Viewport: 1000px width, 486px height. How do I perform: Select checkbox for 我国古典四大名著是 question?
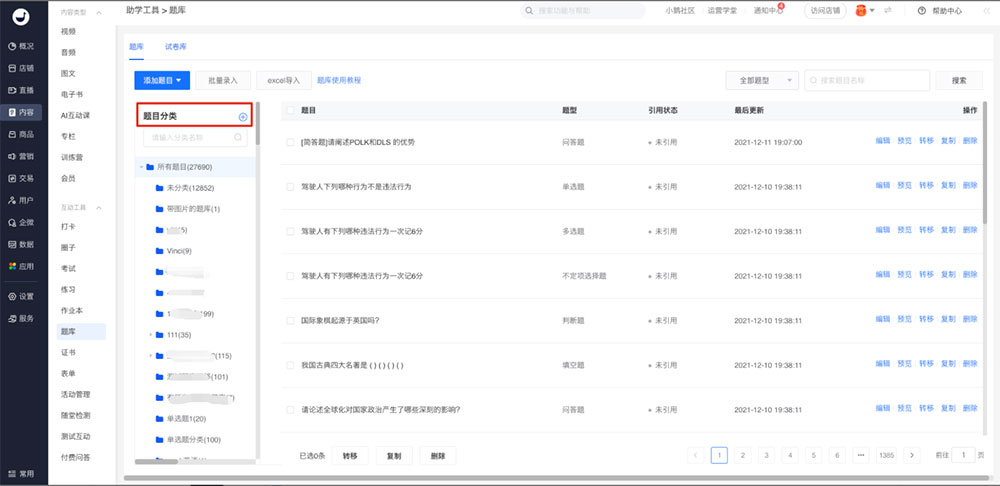[x=291, y=365]
